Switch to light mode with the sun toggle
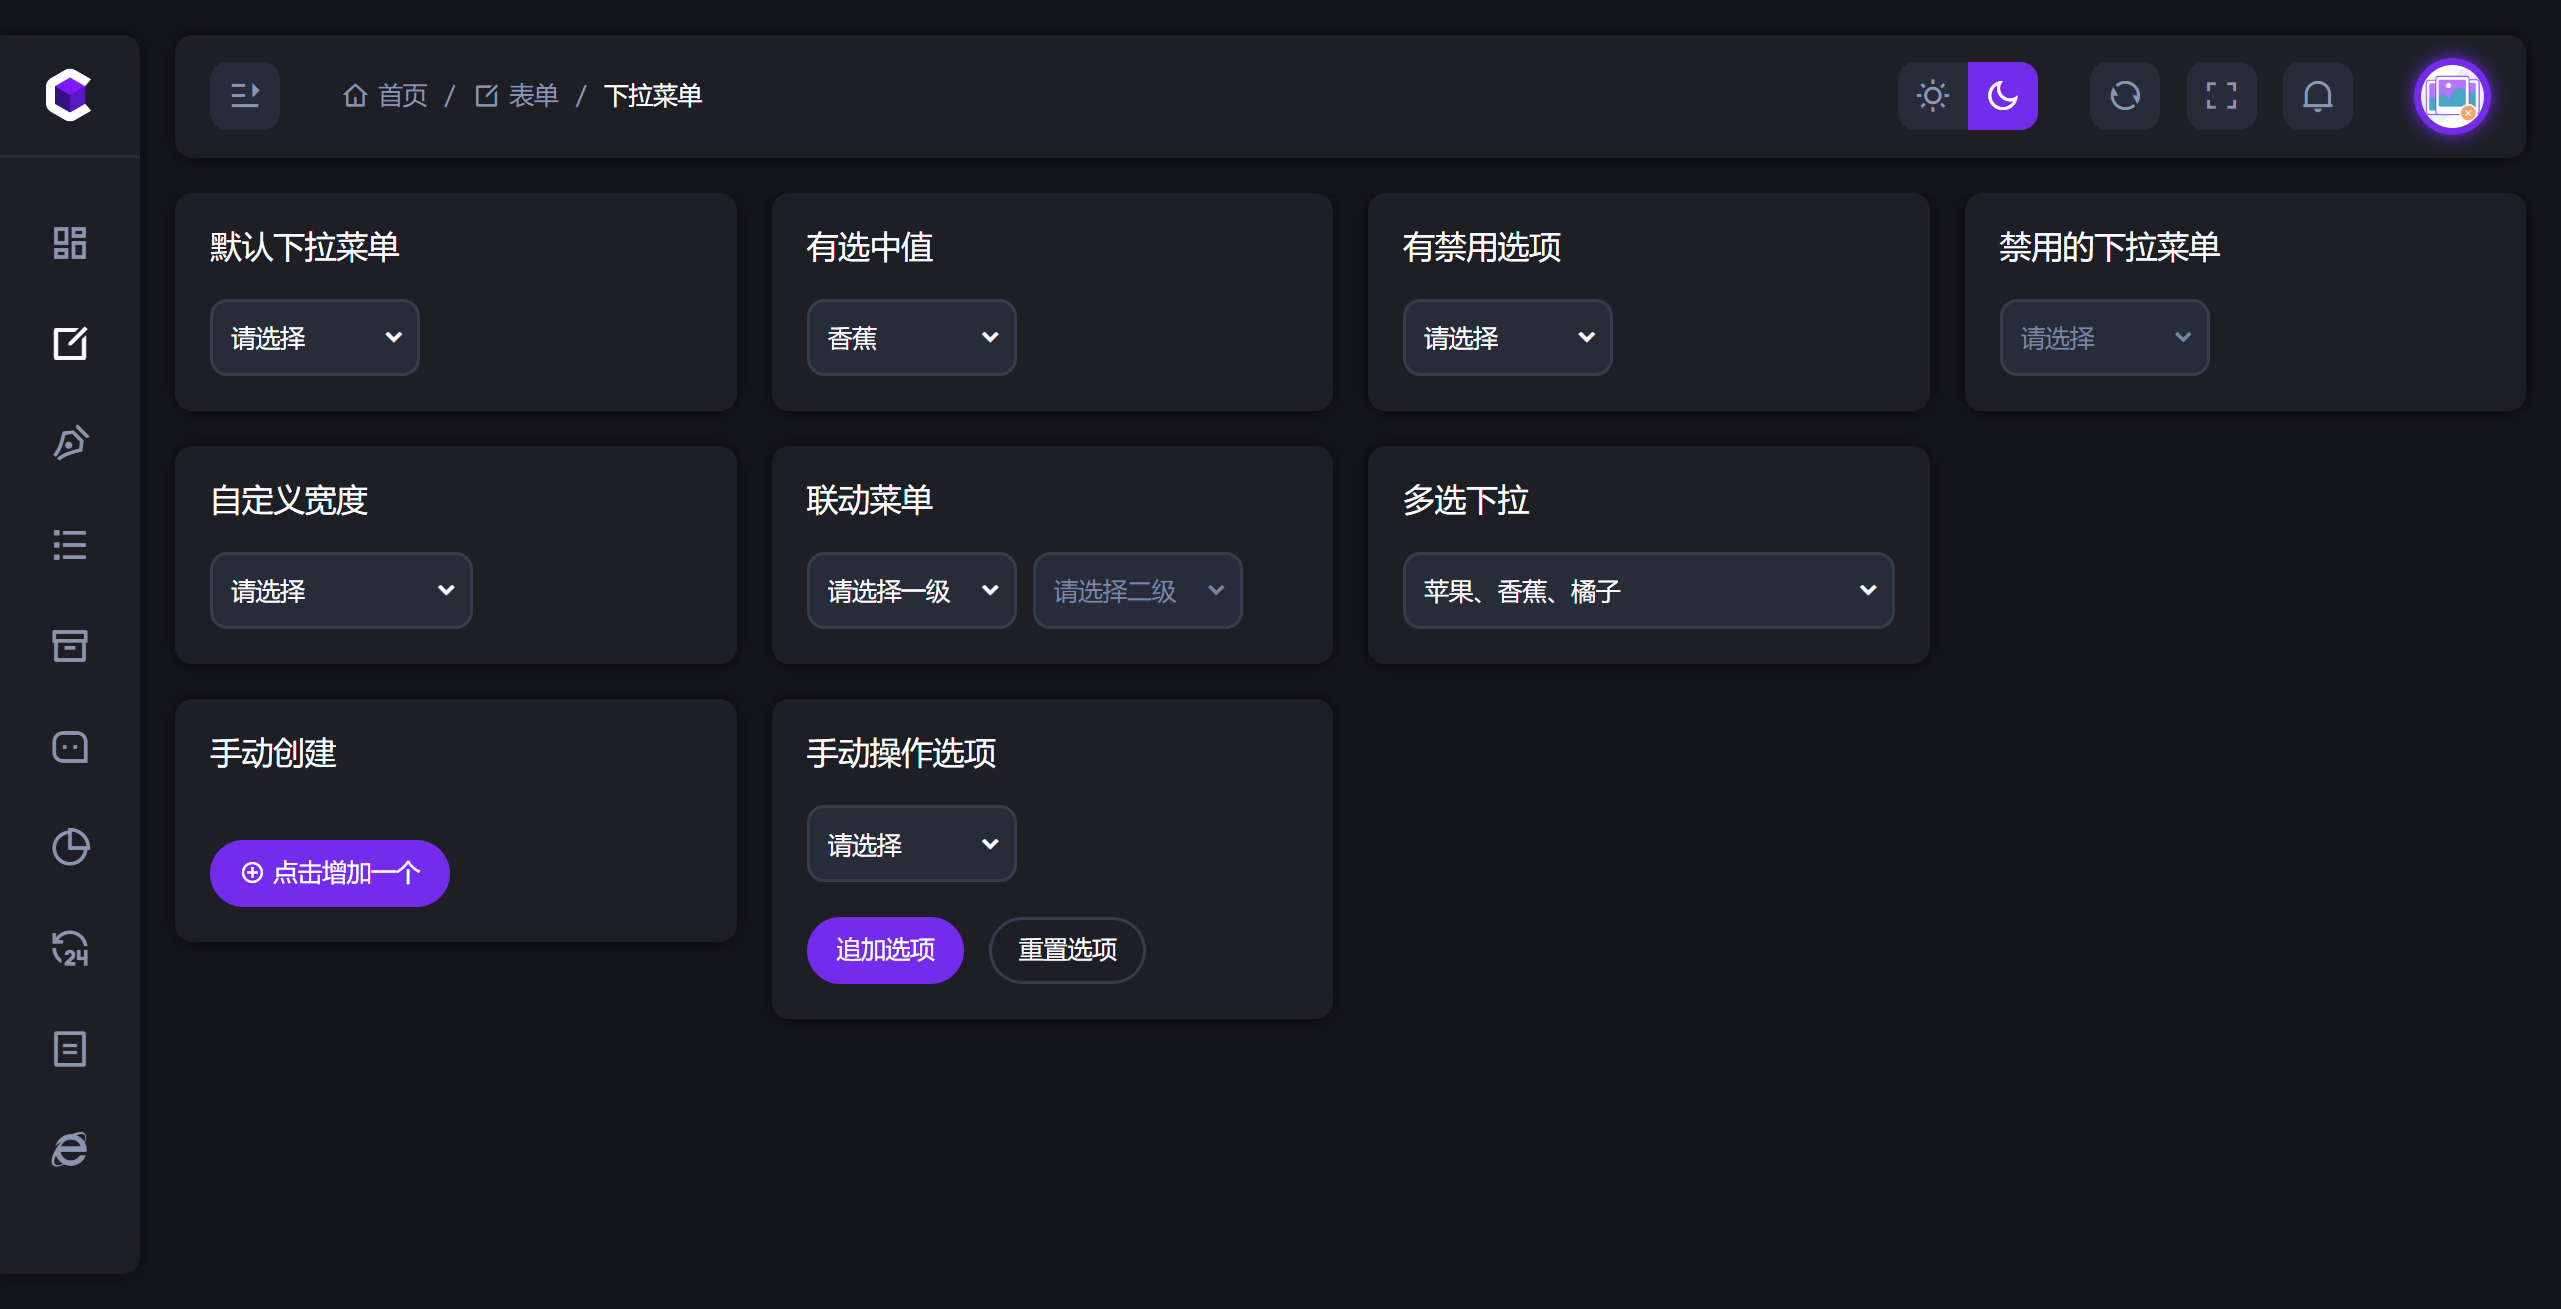 click(x=1932, y=95)
